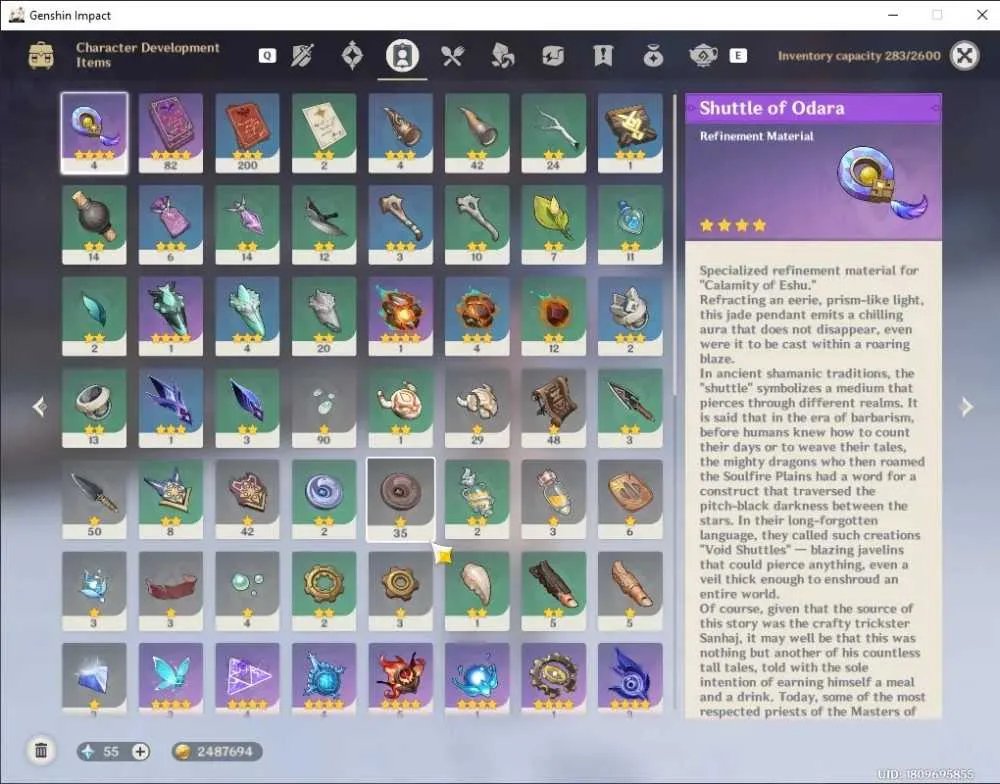Click the Refinement Material label
Image resolution: width=1000 pixels, height=784 pixels.
point(756,136)
